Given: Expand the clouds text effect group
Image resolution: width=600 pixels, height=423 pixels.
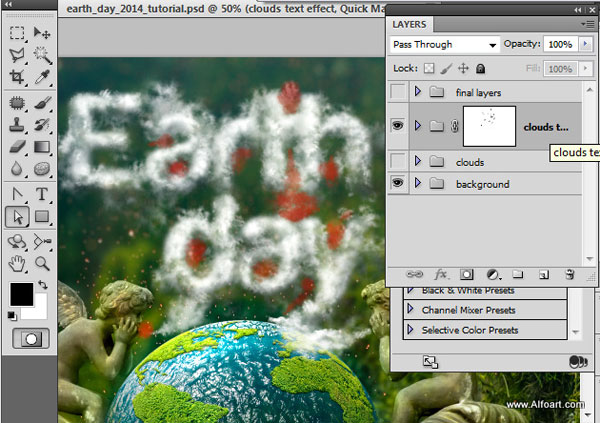Looking at the screenshot, I should coord(418,125).
